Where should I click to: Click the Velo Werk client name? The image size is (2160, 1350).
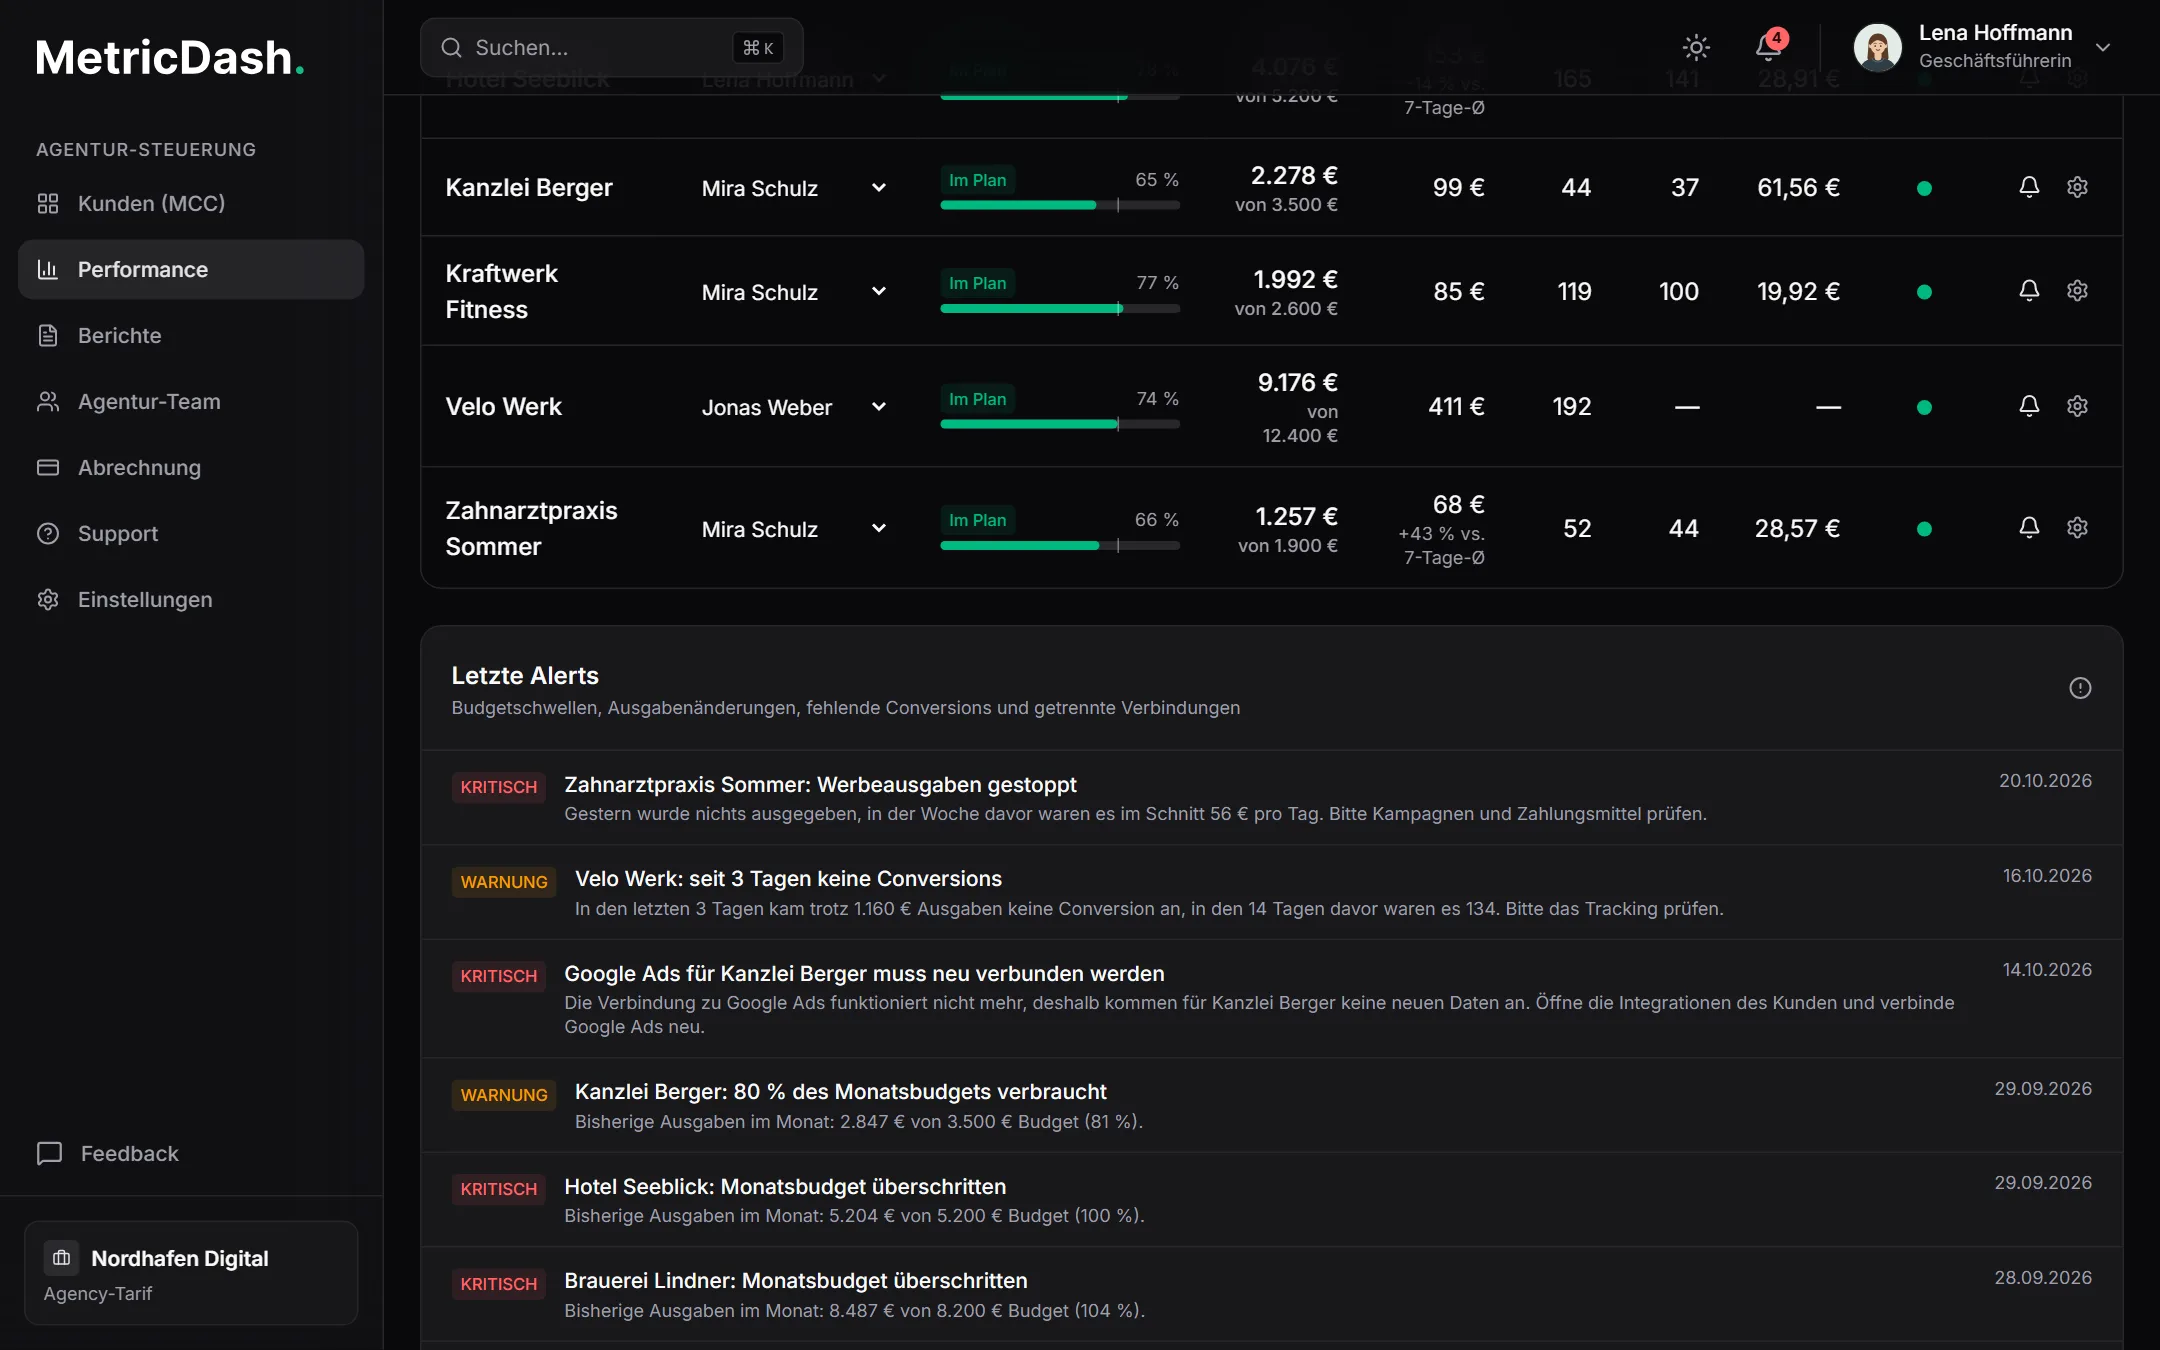[503, 407]
